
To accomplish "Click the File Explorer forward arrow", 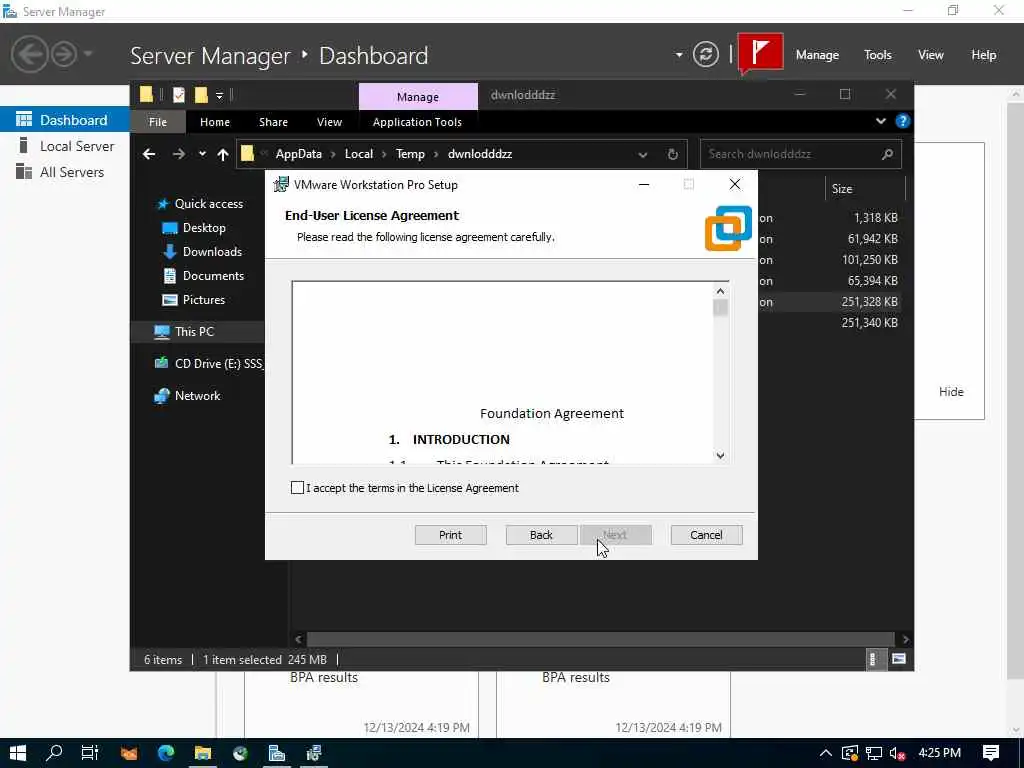I will coord(178,154).
